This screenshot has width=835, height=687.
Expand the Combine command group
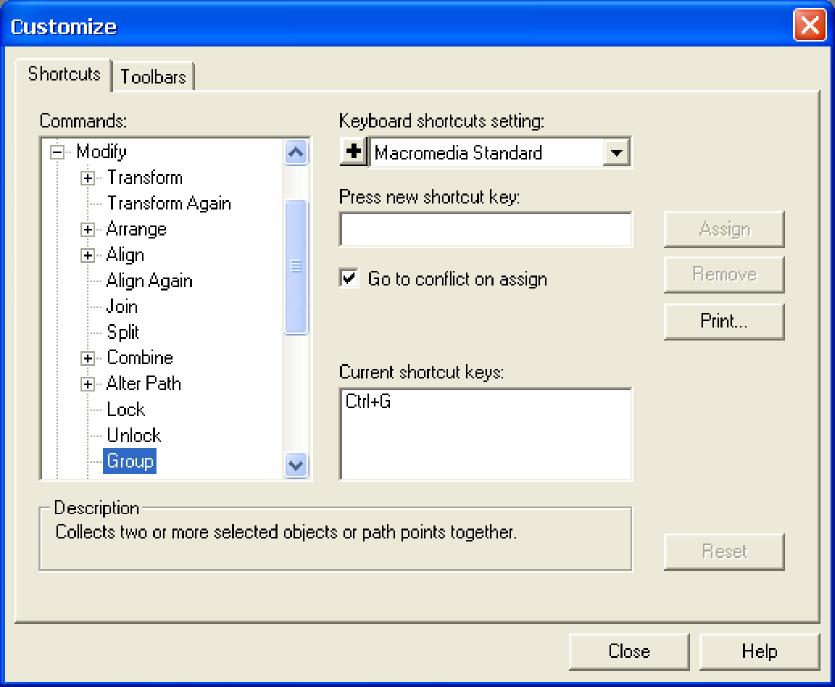[88, 358]
